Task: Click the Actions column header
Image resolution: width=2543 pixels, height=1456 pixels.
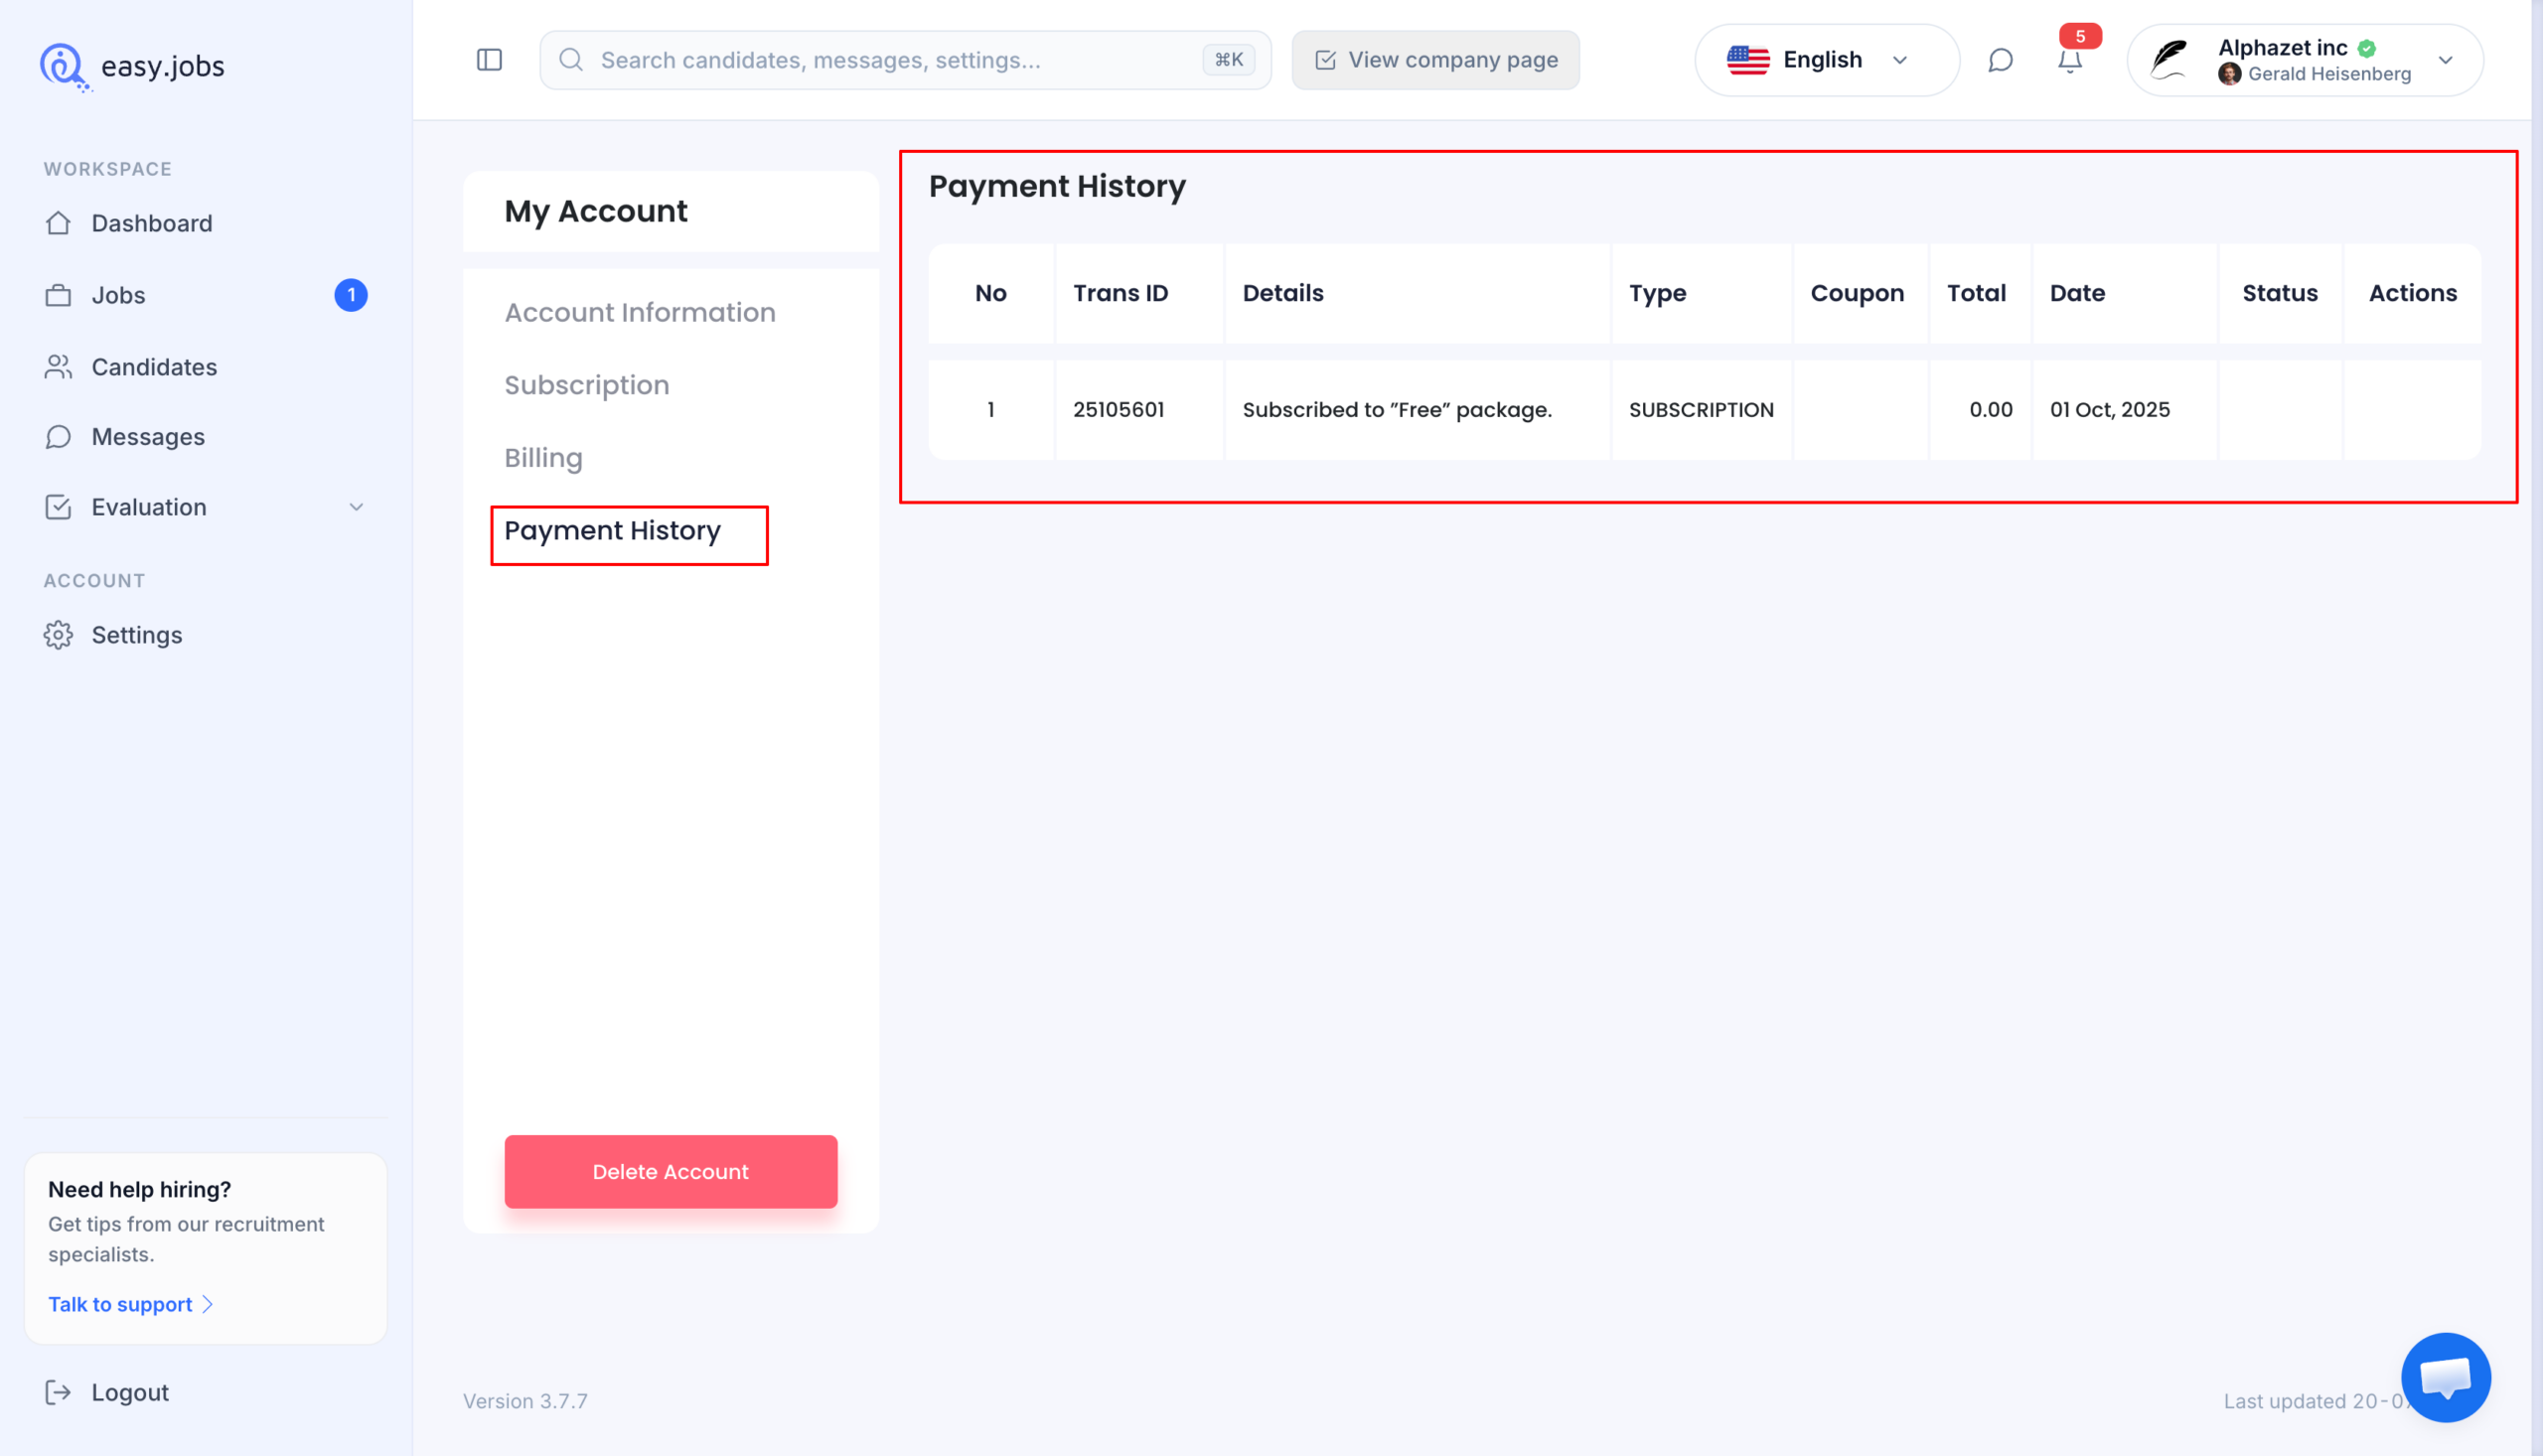Action: click(2412, 293)
